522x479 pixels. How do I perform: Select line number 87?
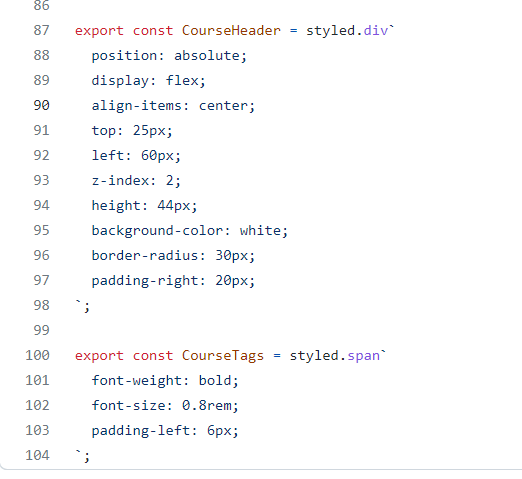click(42, 30)
